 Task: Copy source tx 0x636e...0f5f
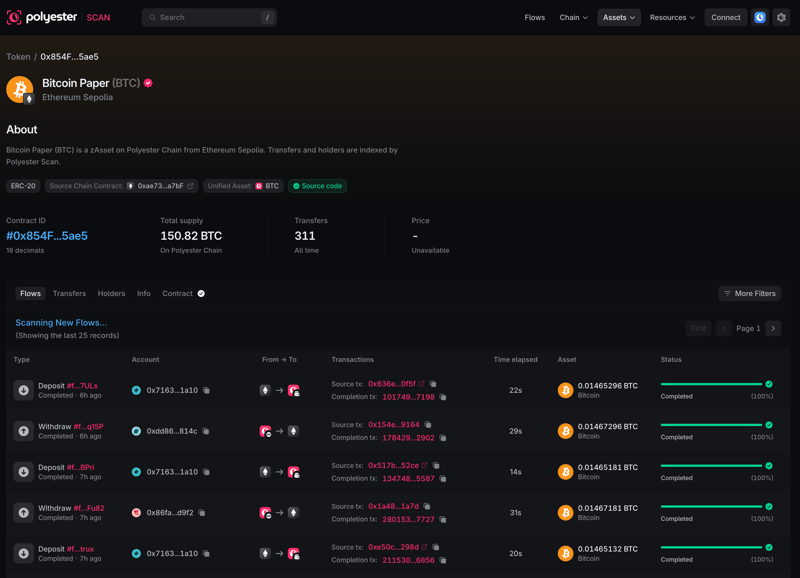[x=433, y=384]
